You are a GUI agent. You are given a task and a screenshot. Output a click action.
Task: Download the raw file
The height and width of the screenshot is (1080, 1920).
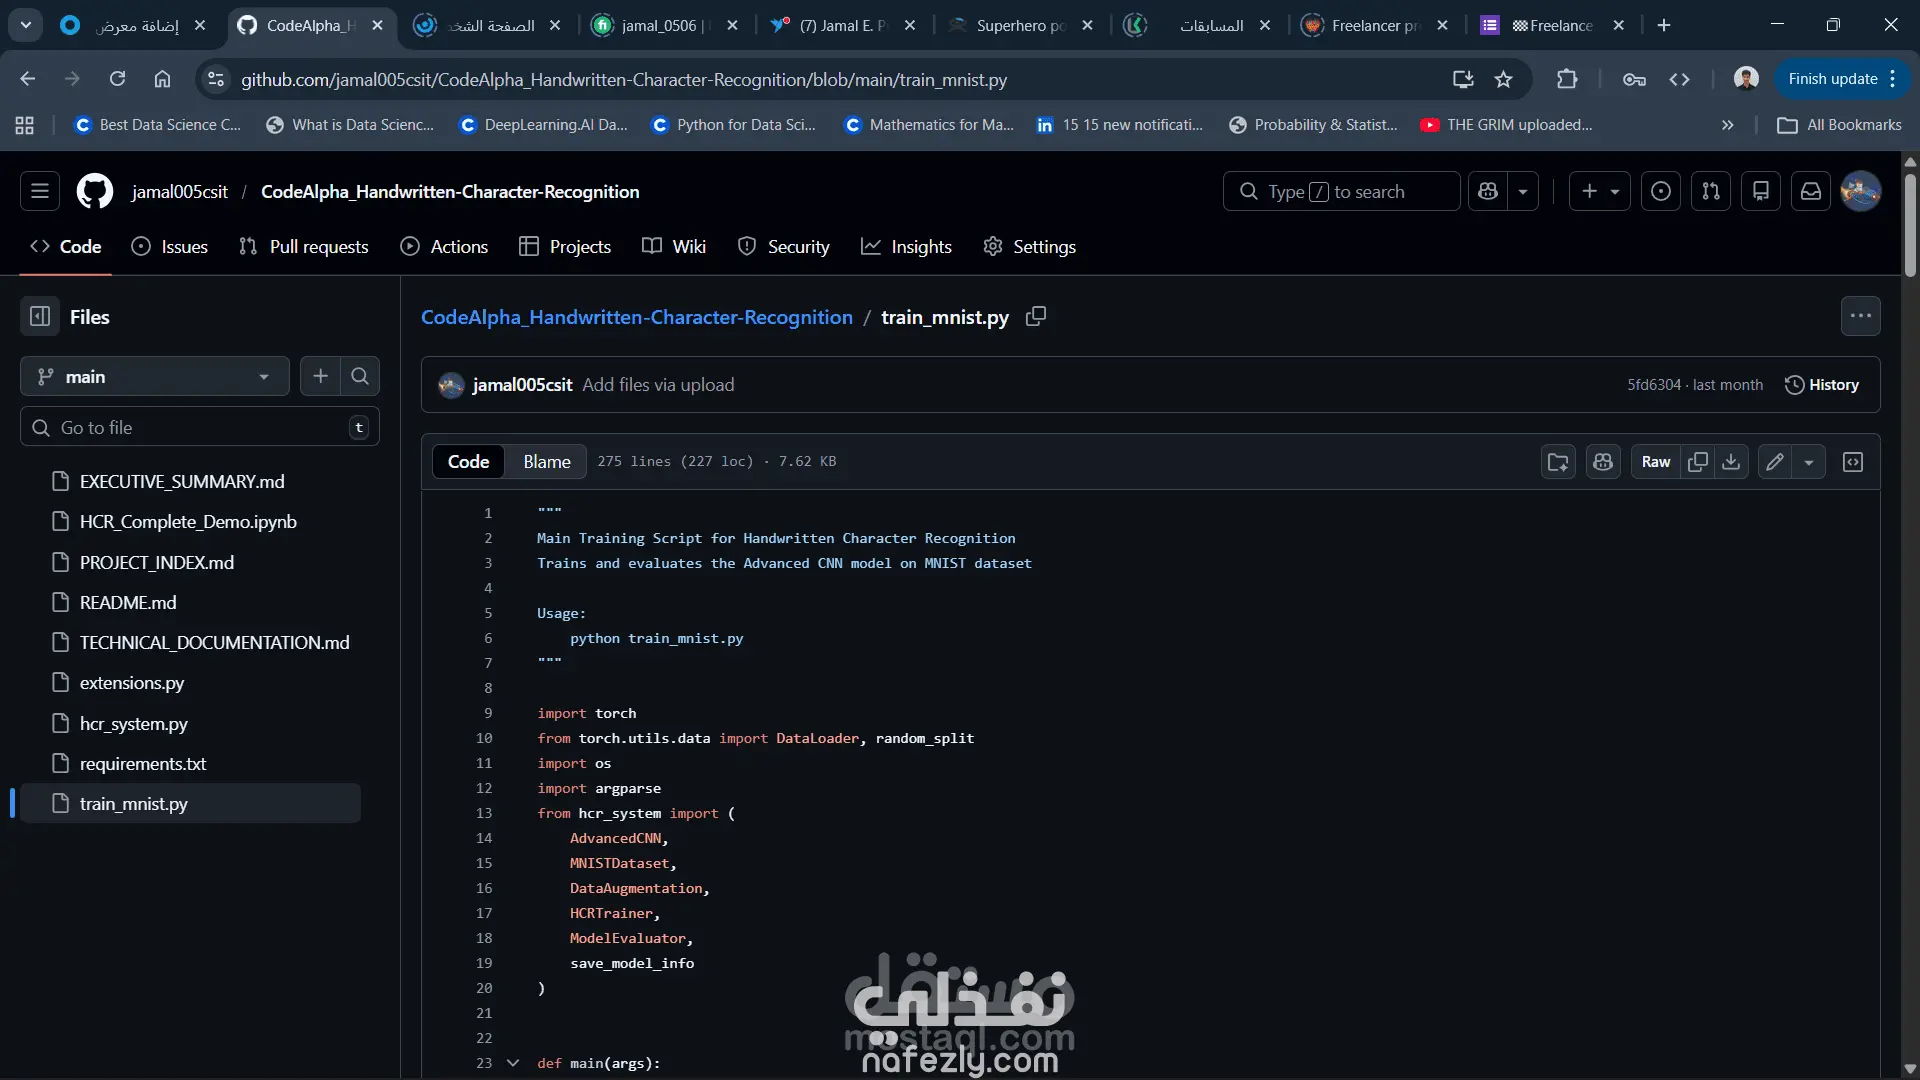[1731, 462]
